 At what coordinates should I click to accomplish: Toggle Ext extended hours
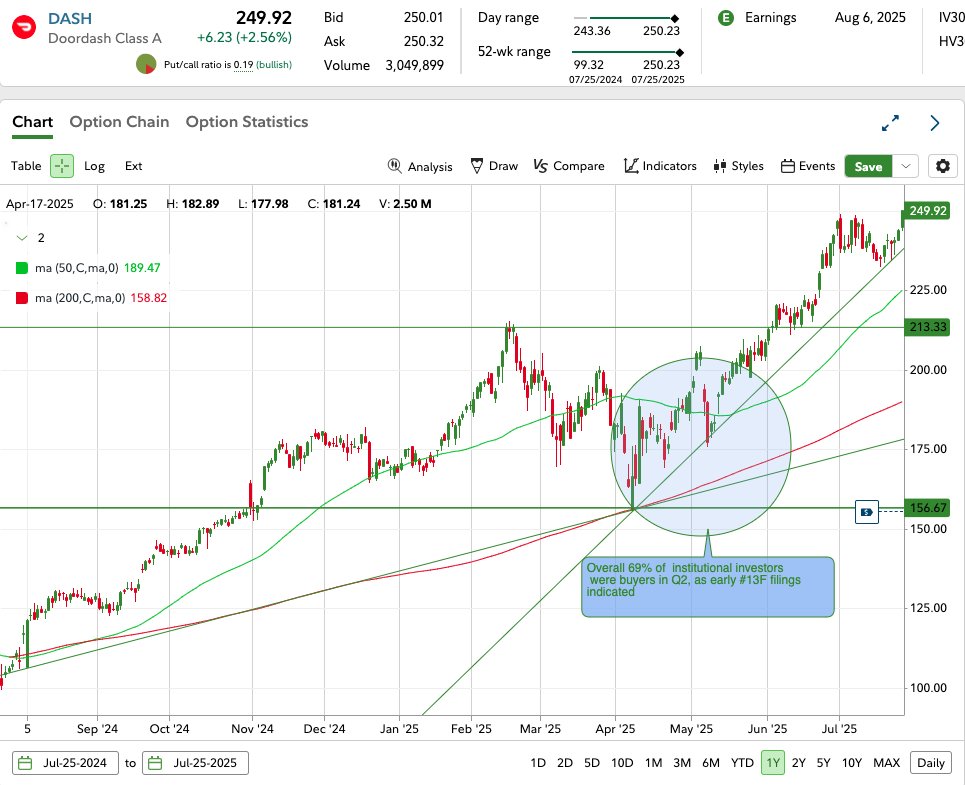tap(134, 166)
